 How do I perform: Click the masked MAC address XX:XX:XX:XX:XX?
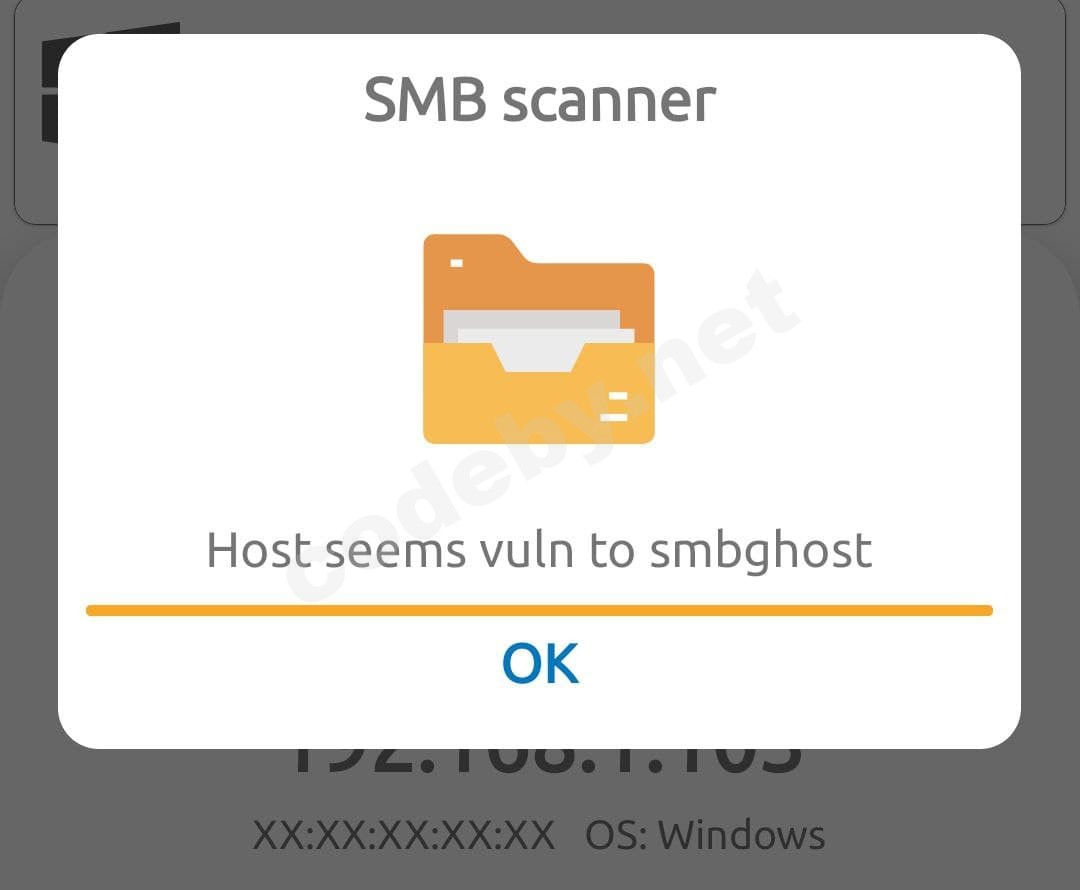(x=404, y=836)
